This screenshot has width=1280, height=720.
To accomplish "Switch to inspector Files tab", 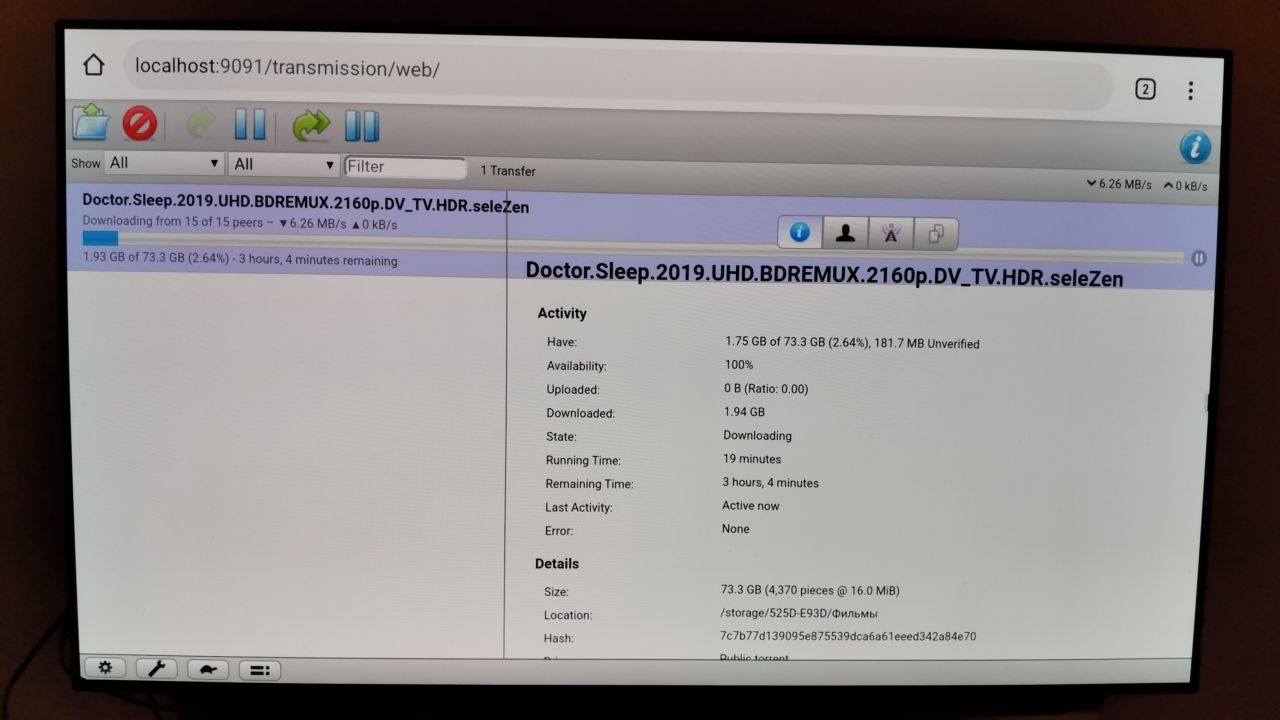I will tap(936, 234).
